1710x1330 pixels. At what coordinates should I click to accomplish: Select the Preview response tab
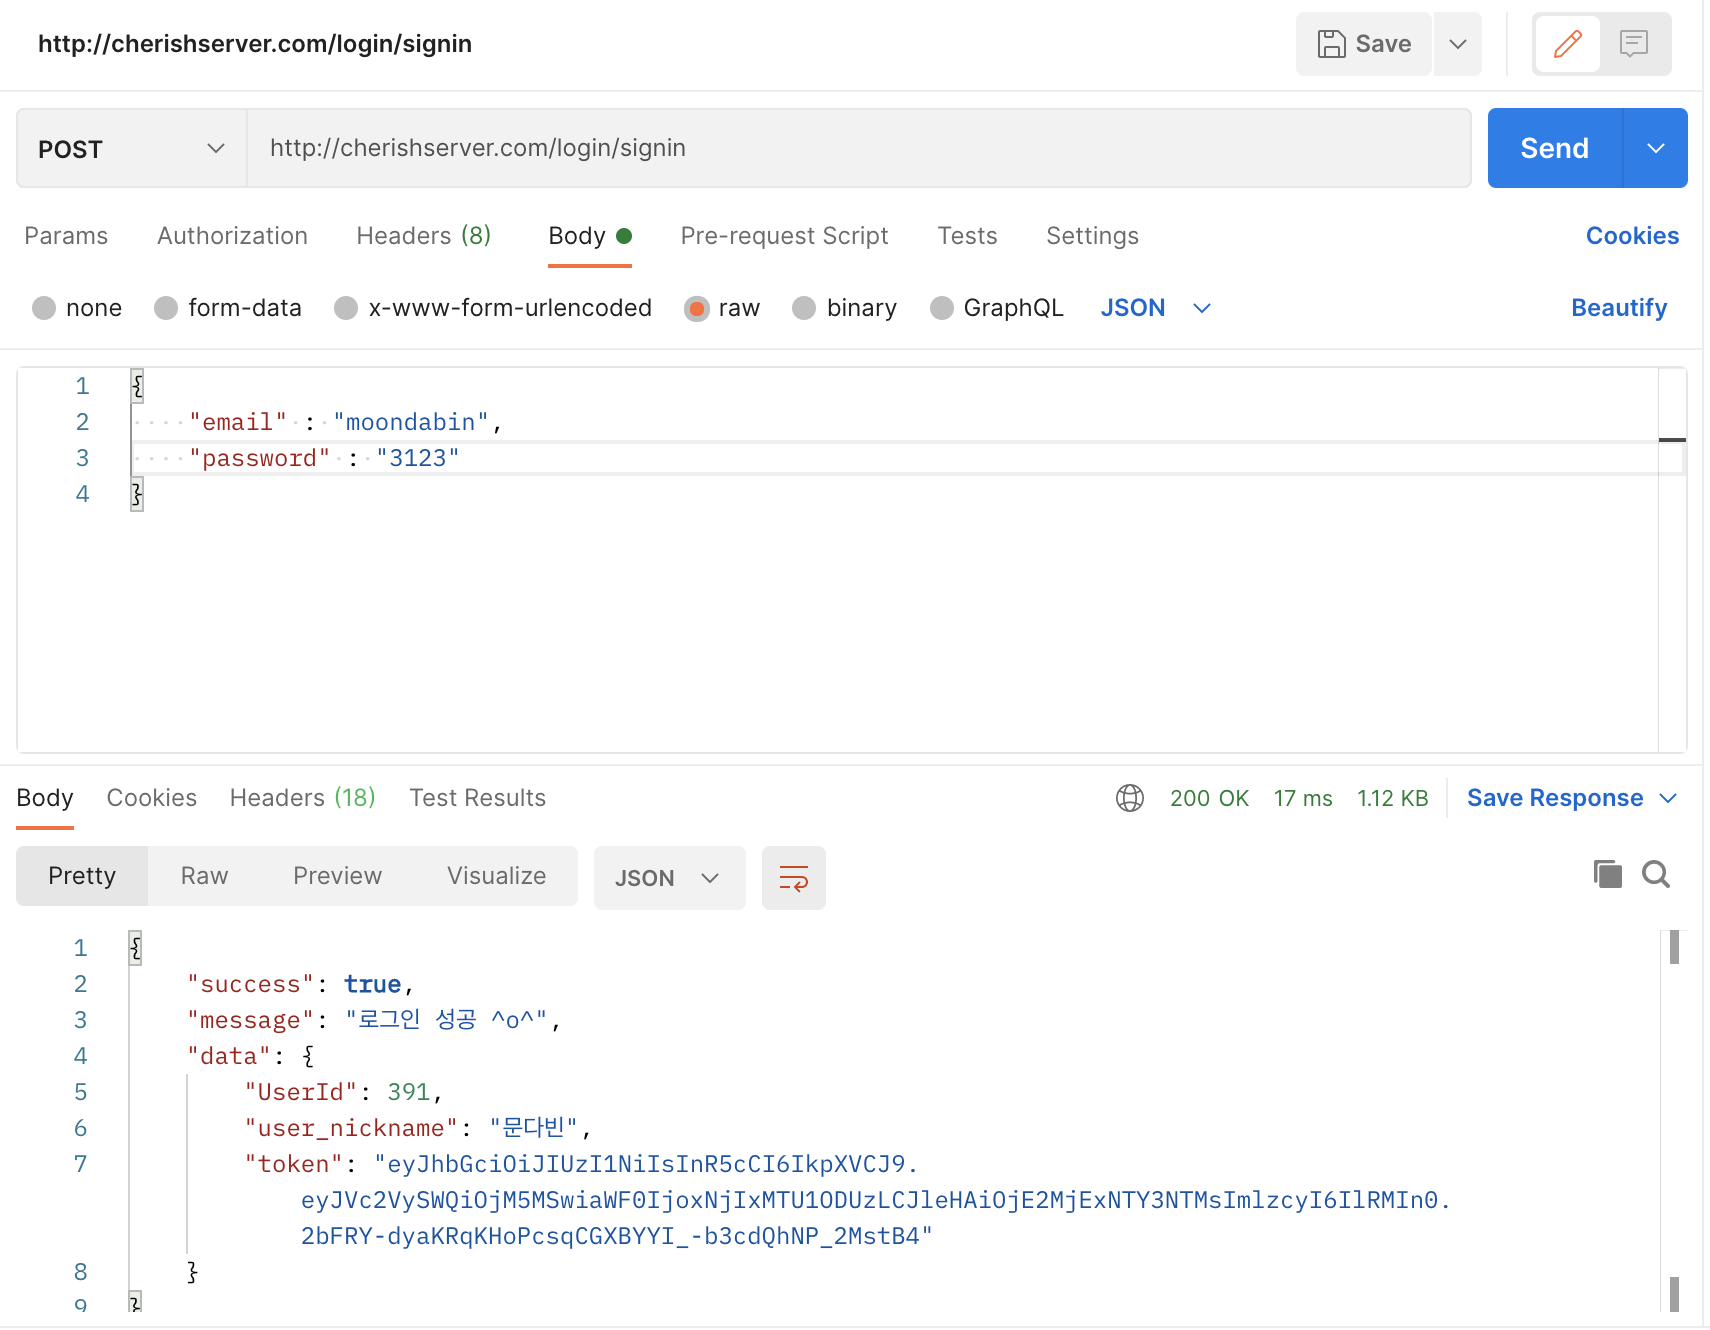(337, 876)
